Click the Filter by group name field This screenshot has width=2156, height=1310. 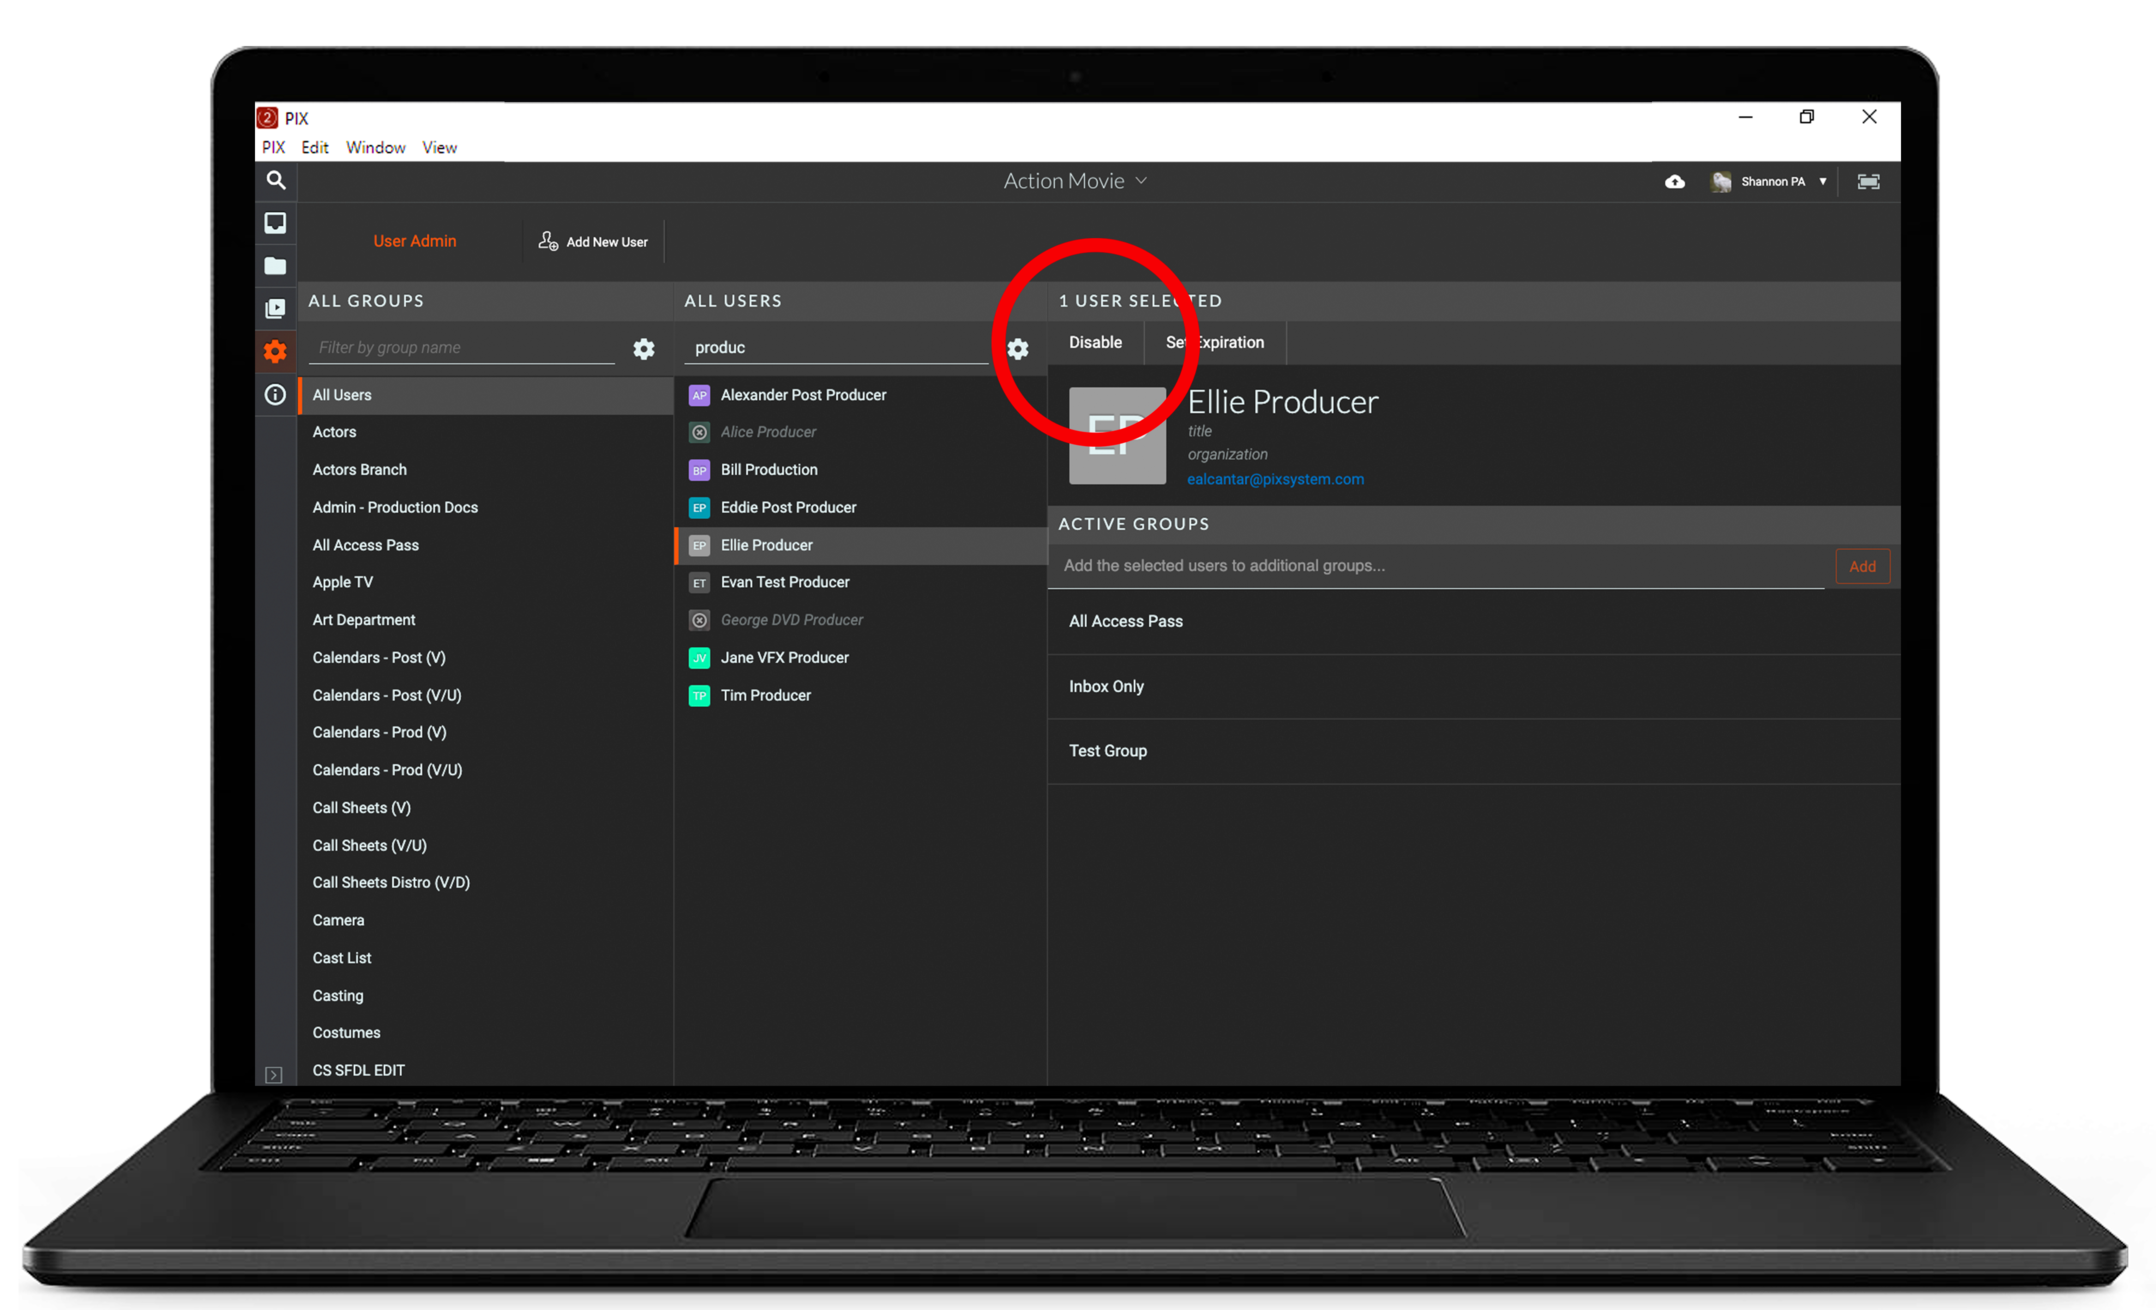tap(462, 347)
